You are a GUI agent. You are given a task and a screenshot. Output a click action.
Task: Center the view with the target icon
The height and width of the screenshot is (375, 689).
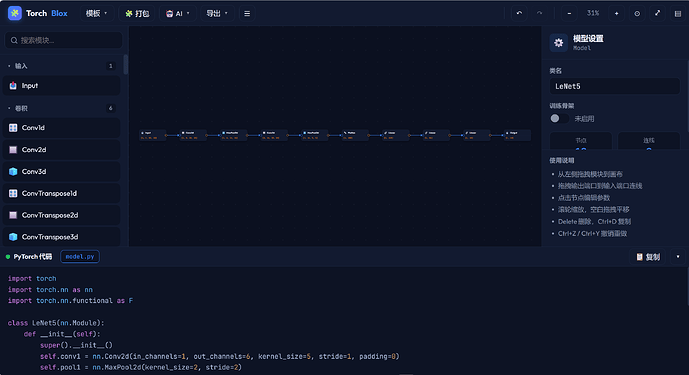point(637,13)
